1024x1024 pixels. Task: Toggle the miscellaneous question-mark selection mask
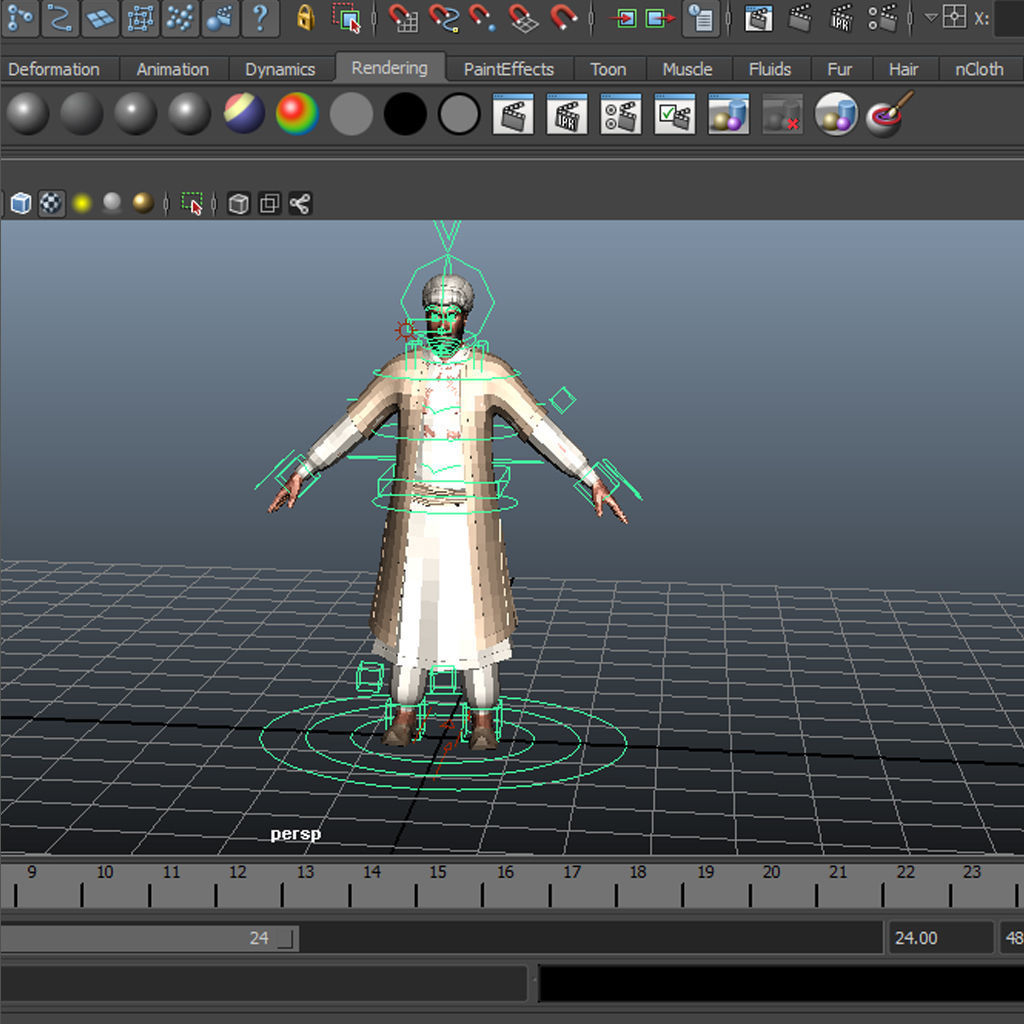260,17
